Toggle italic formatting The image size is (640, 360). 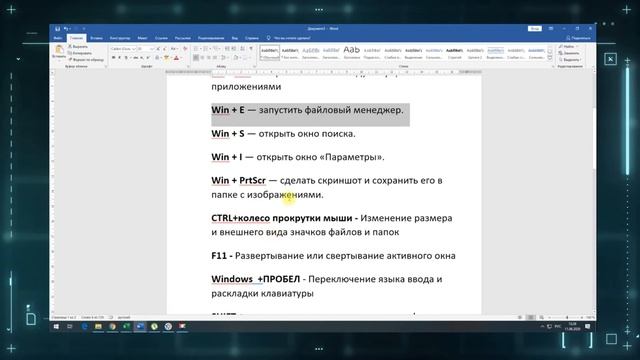point(120,58)
